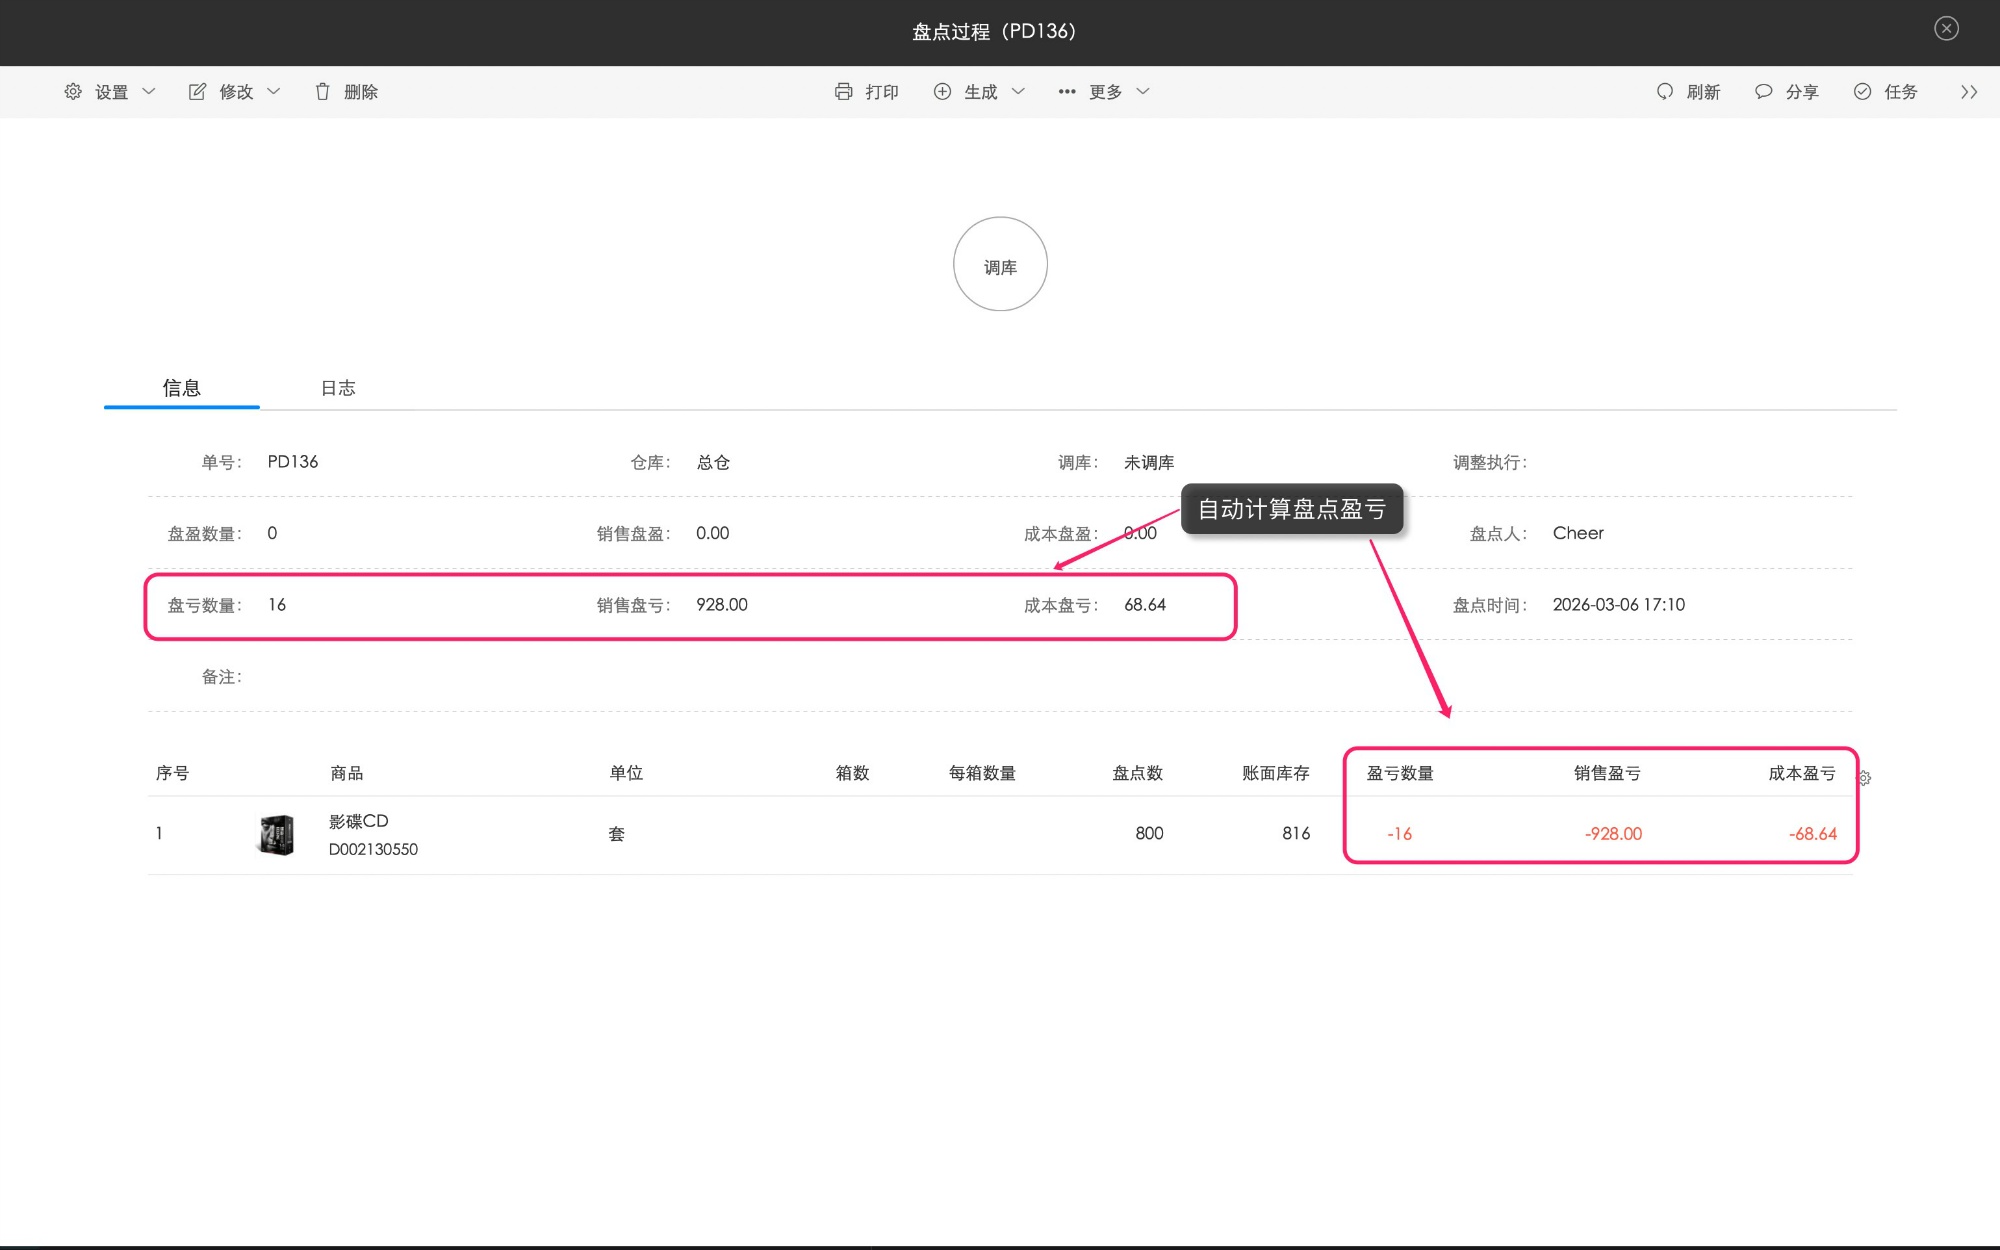Open the table column settings gear
The height and width of the screenshot is (1250, 2000).
1864,778
